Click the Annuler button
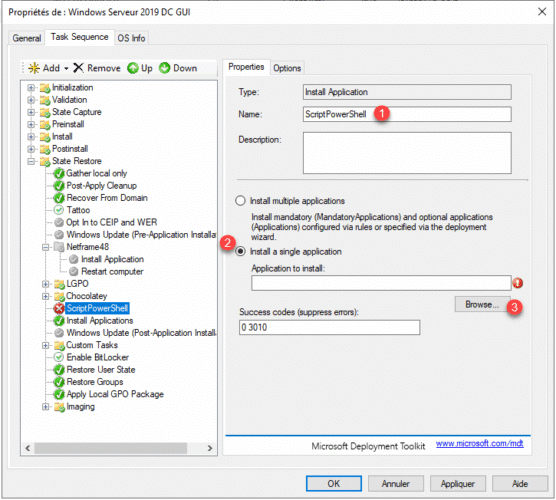 click(396, 484)
